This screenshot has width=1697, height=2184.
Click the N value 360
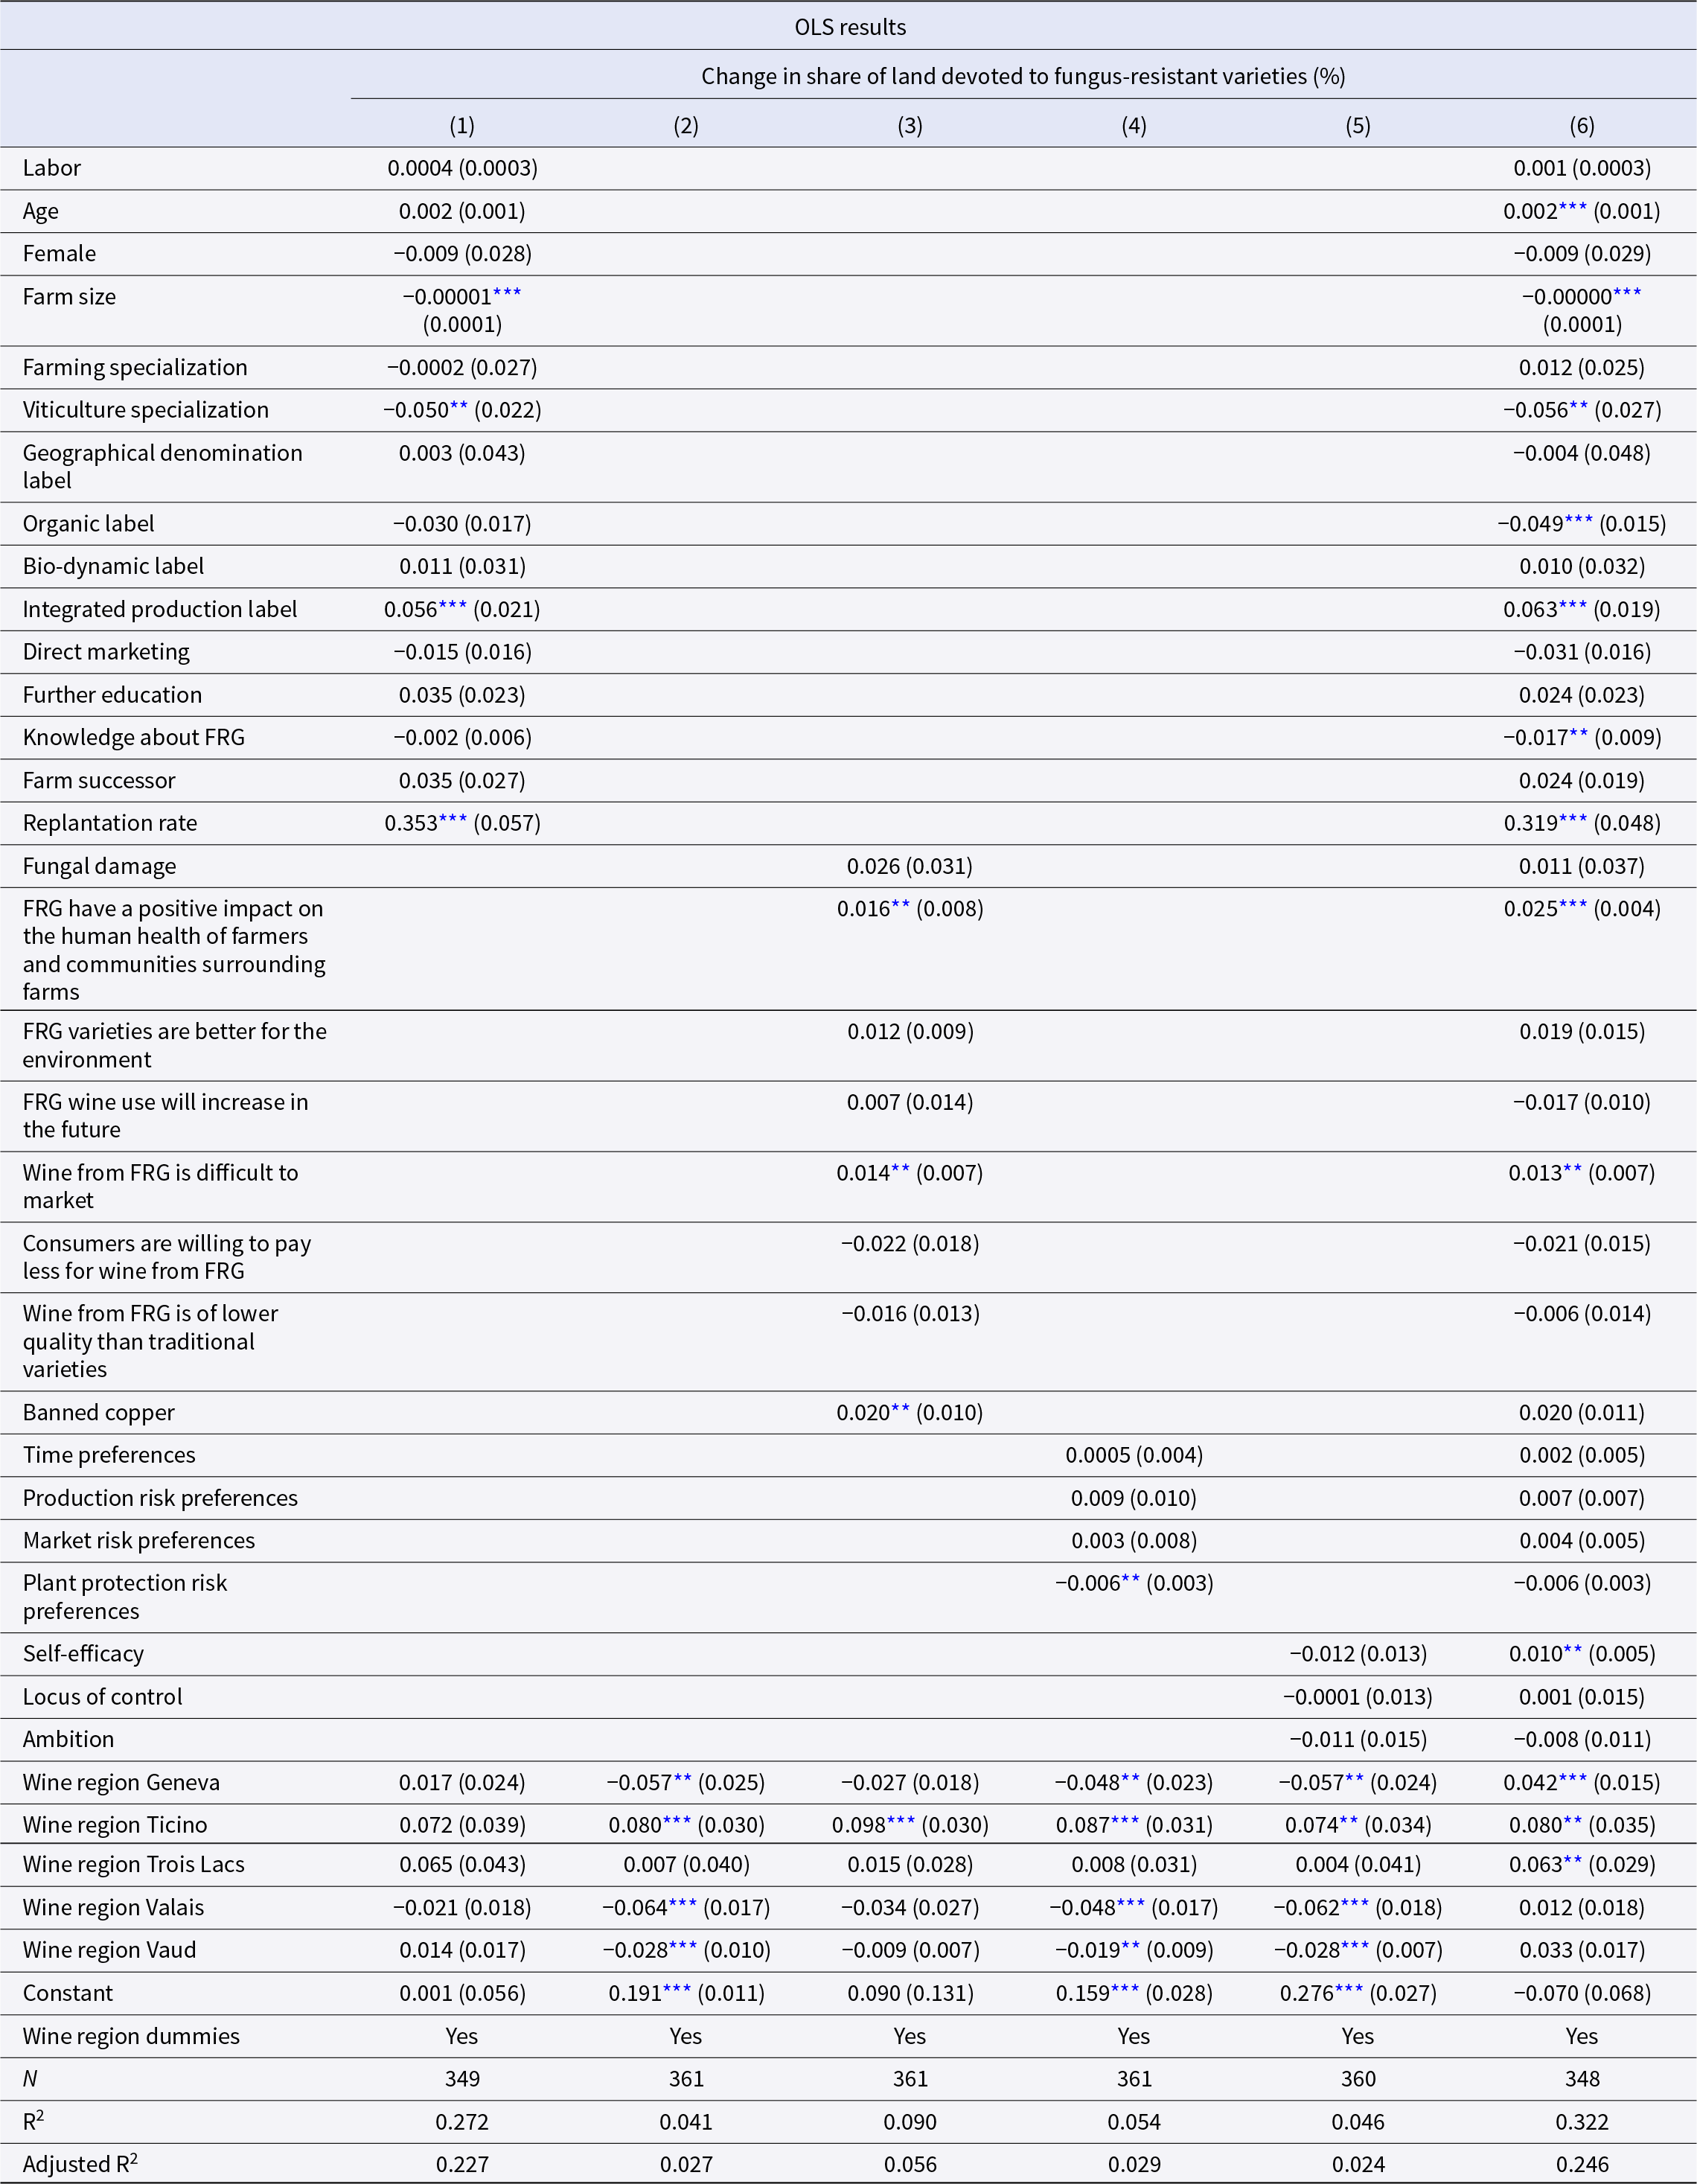[1358, 2079]
